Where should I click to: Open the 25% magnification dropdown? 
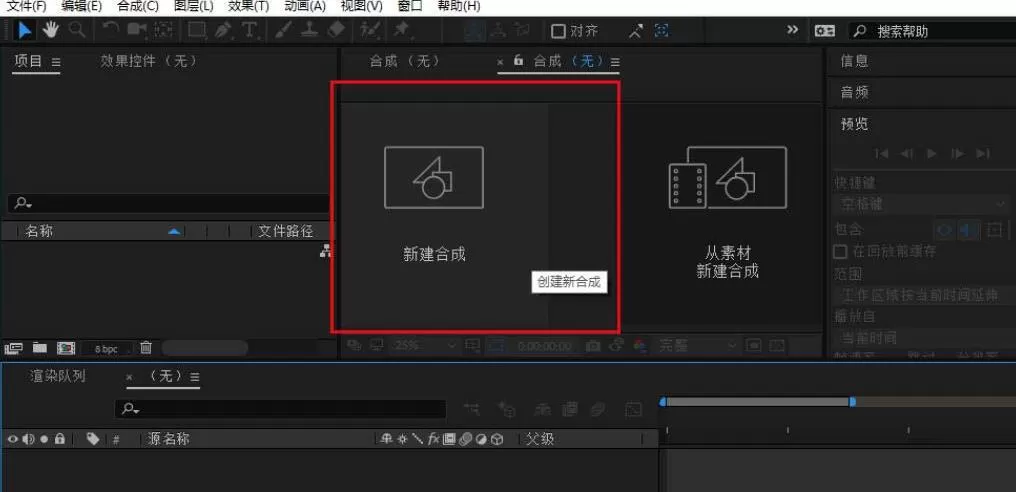pyautogui.click(x=424, y=346)
